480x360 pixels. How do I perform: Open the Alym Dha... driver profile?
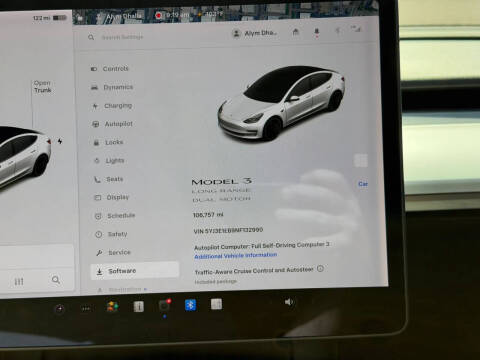[255, 33]
